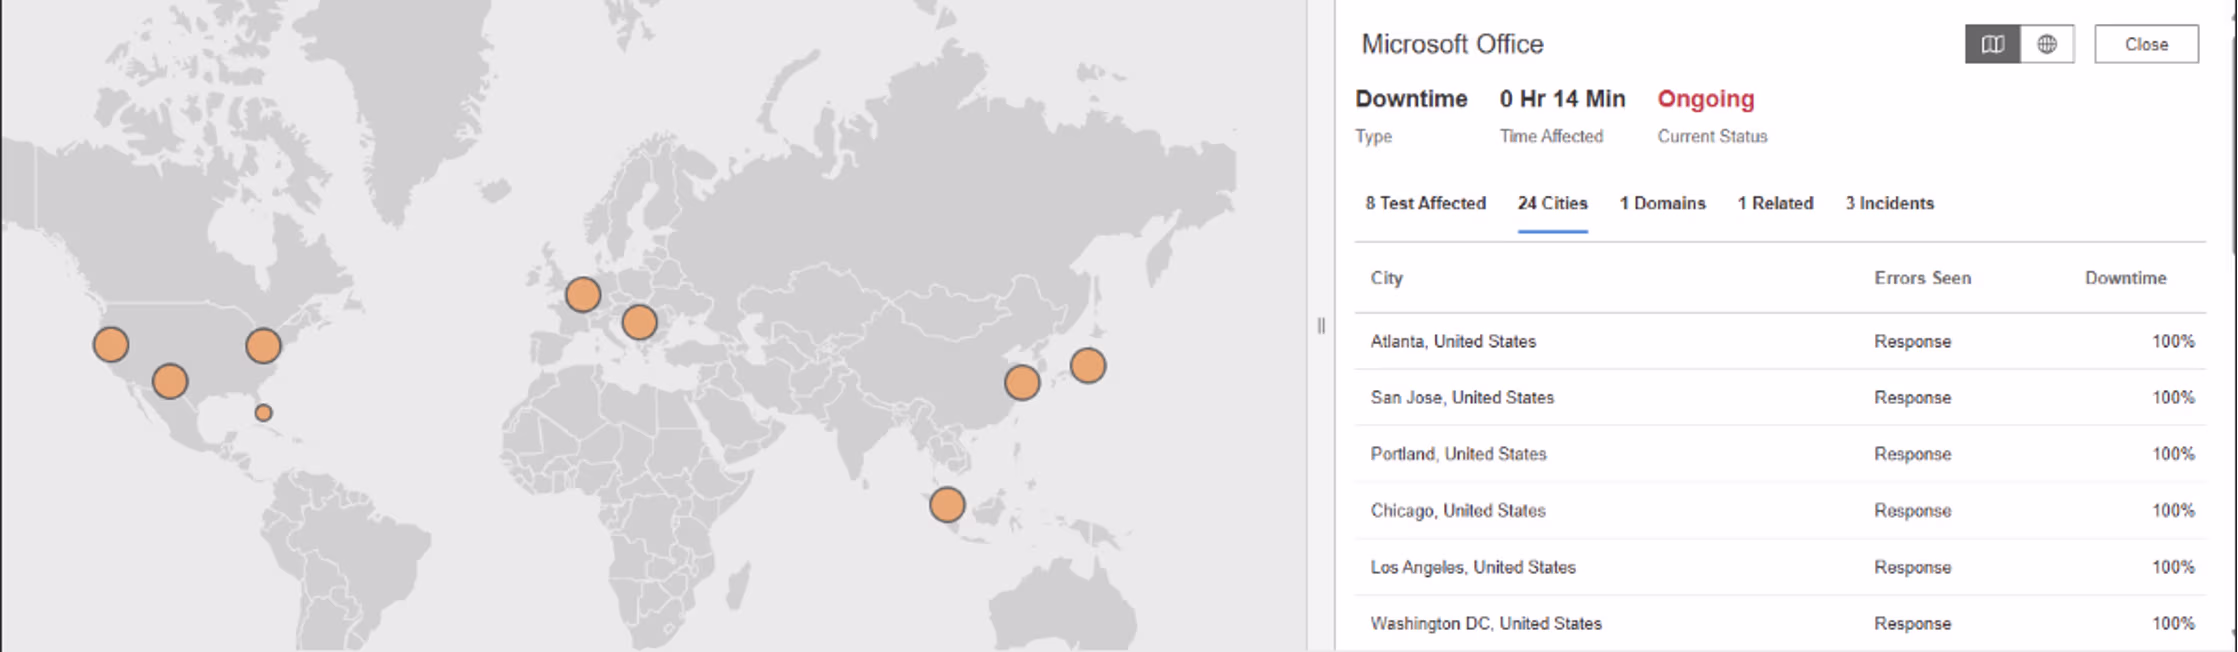Select the Washington DC, United States row
This screenshot has width=2238, height=652.
point(1780,623)
